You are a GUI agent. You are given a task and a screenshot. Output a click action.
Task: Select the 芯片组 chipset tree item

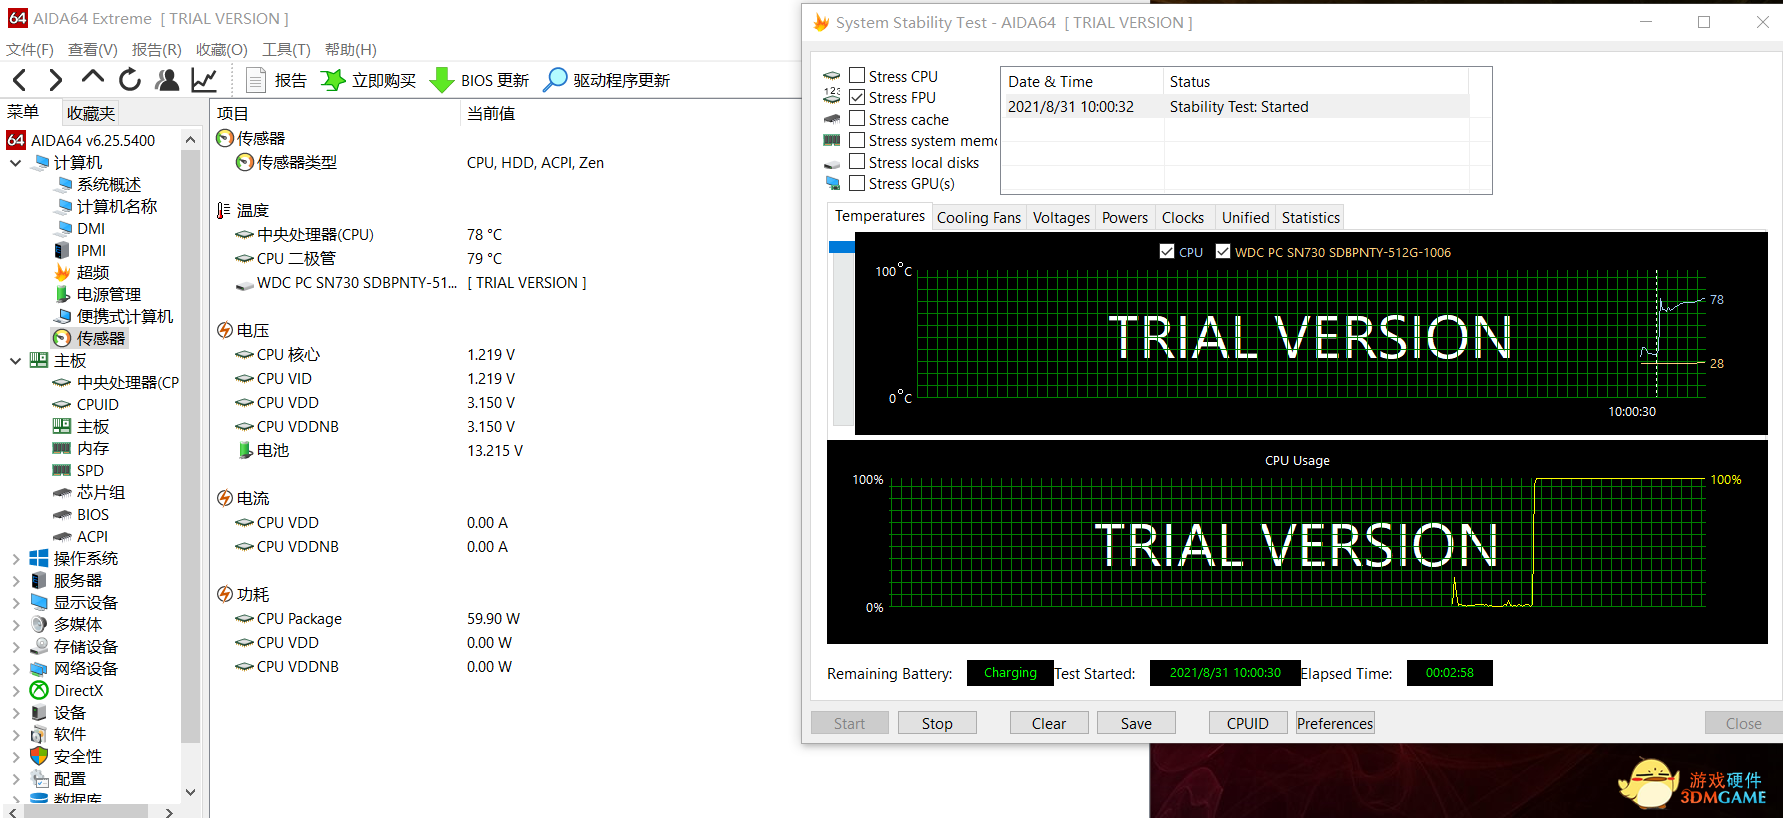pos(101,493)
